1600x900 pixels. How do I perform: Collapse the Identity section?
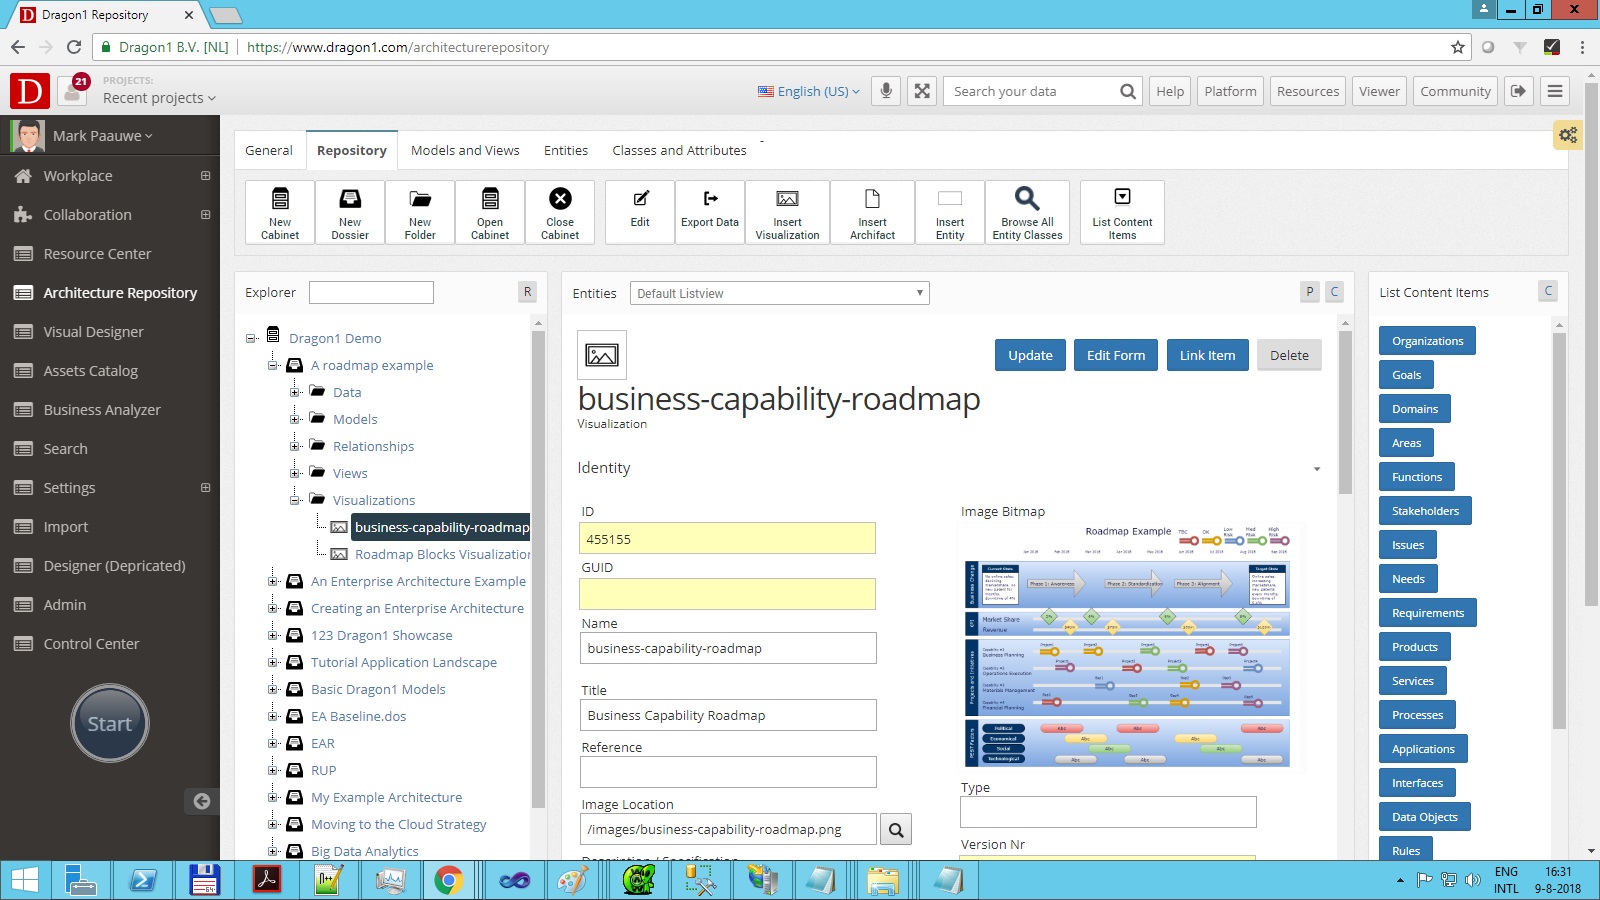click(1316, 469)
